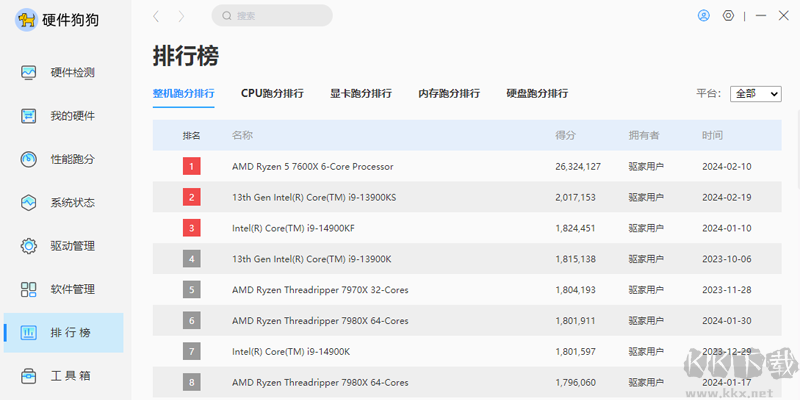This screenshot has width=800, height=400.
Task: Click the score 1,796,060
Action: pyautogui.click(x=576, y=383)
